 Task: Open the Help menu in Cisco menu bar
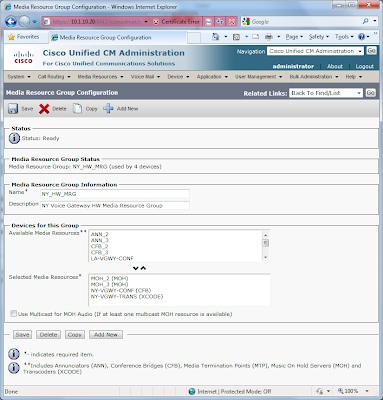[353, 77]
